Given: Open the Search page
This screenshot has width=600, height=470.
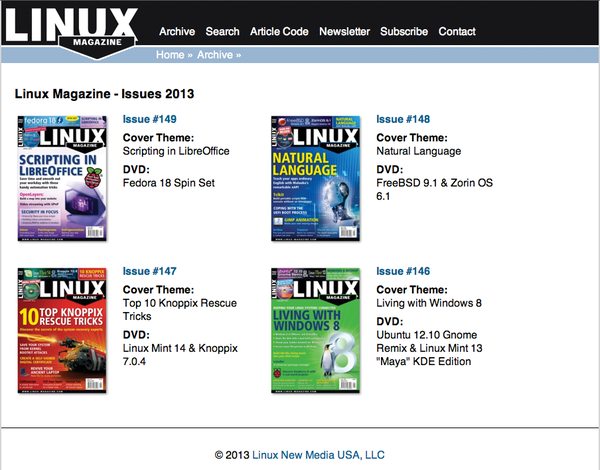Looking at the screenshot, I should point(222,32).
